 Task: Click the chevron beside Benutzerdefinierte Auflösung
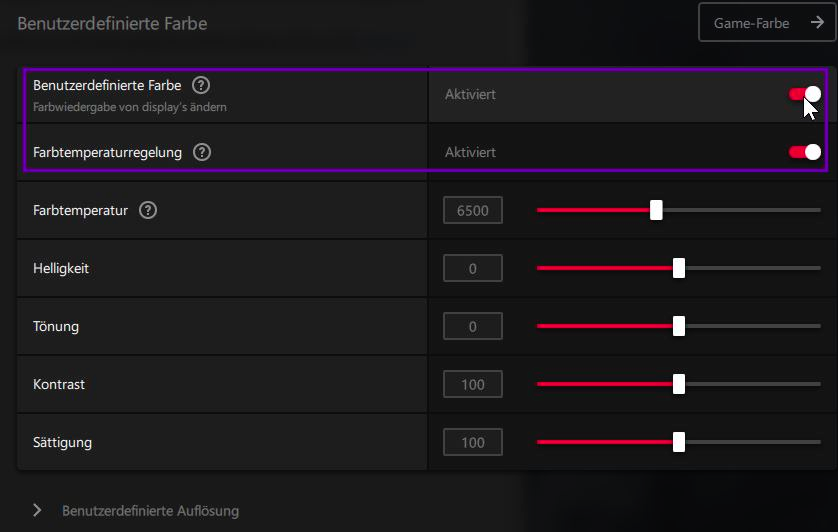38,510
